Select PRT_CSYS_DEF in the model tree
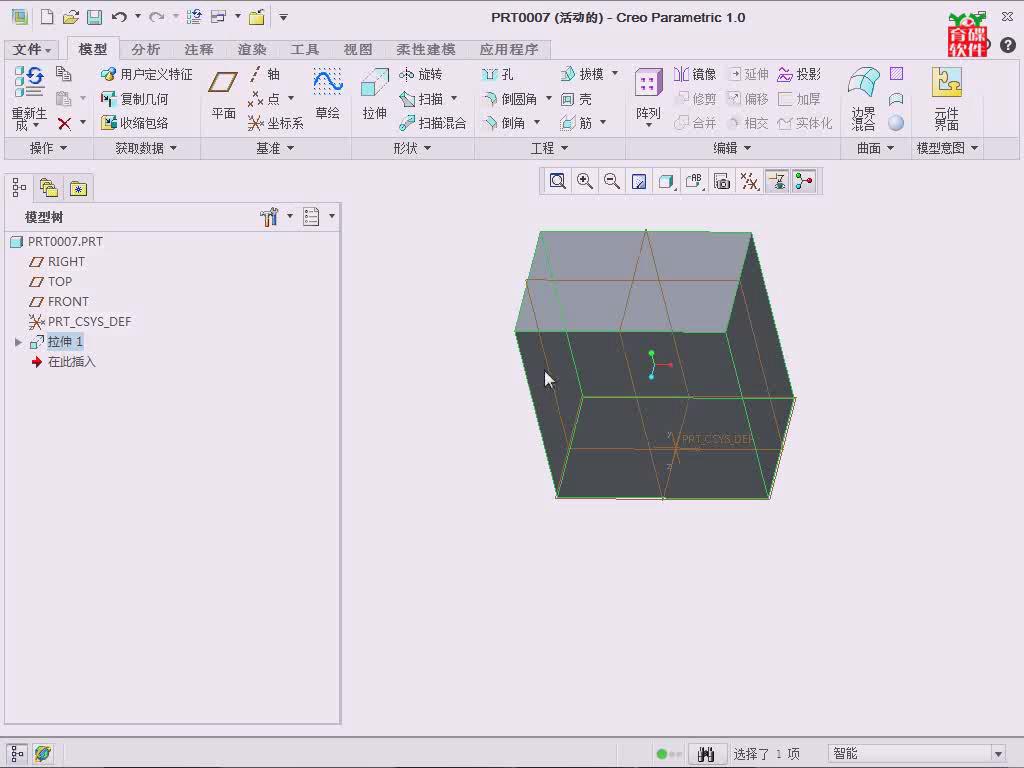Viewport: 1024px width, 768px height. click(80, 321)
